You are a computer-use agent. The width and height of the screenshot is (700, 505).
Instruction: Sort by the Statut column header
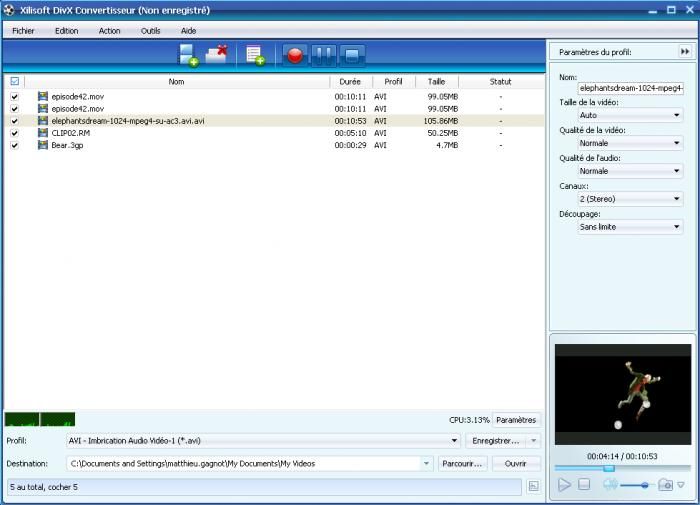pos(500,82)
